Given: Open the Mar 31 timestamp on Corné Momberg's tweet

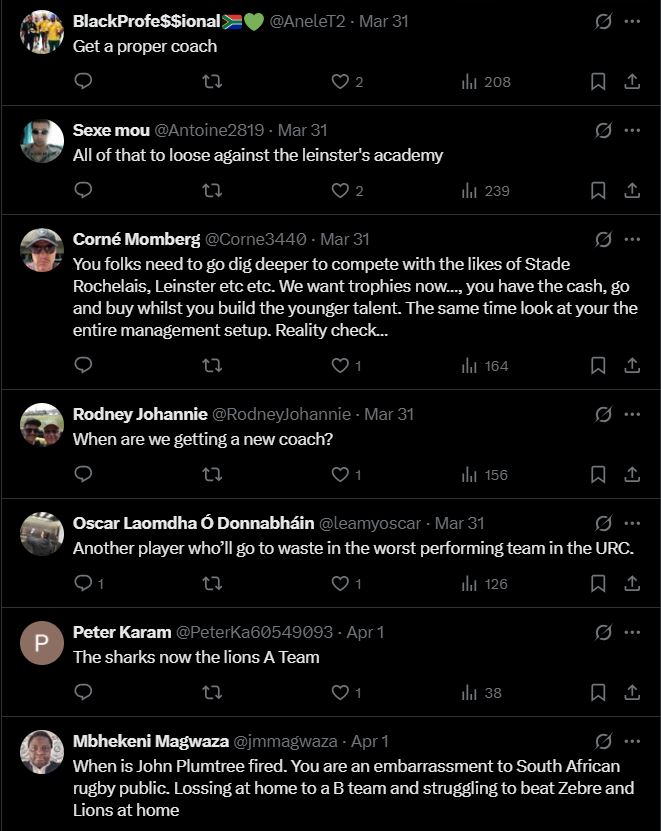Looking at the screenshot, I should coord(345,239).
